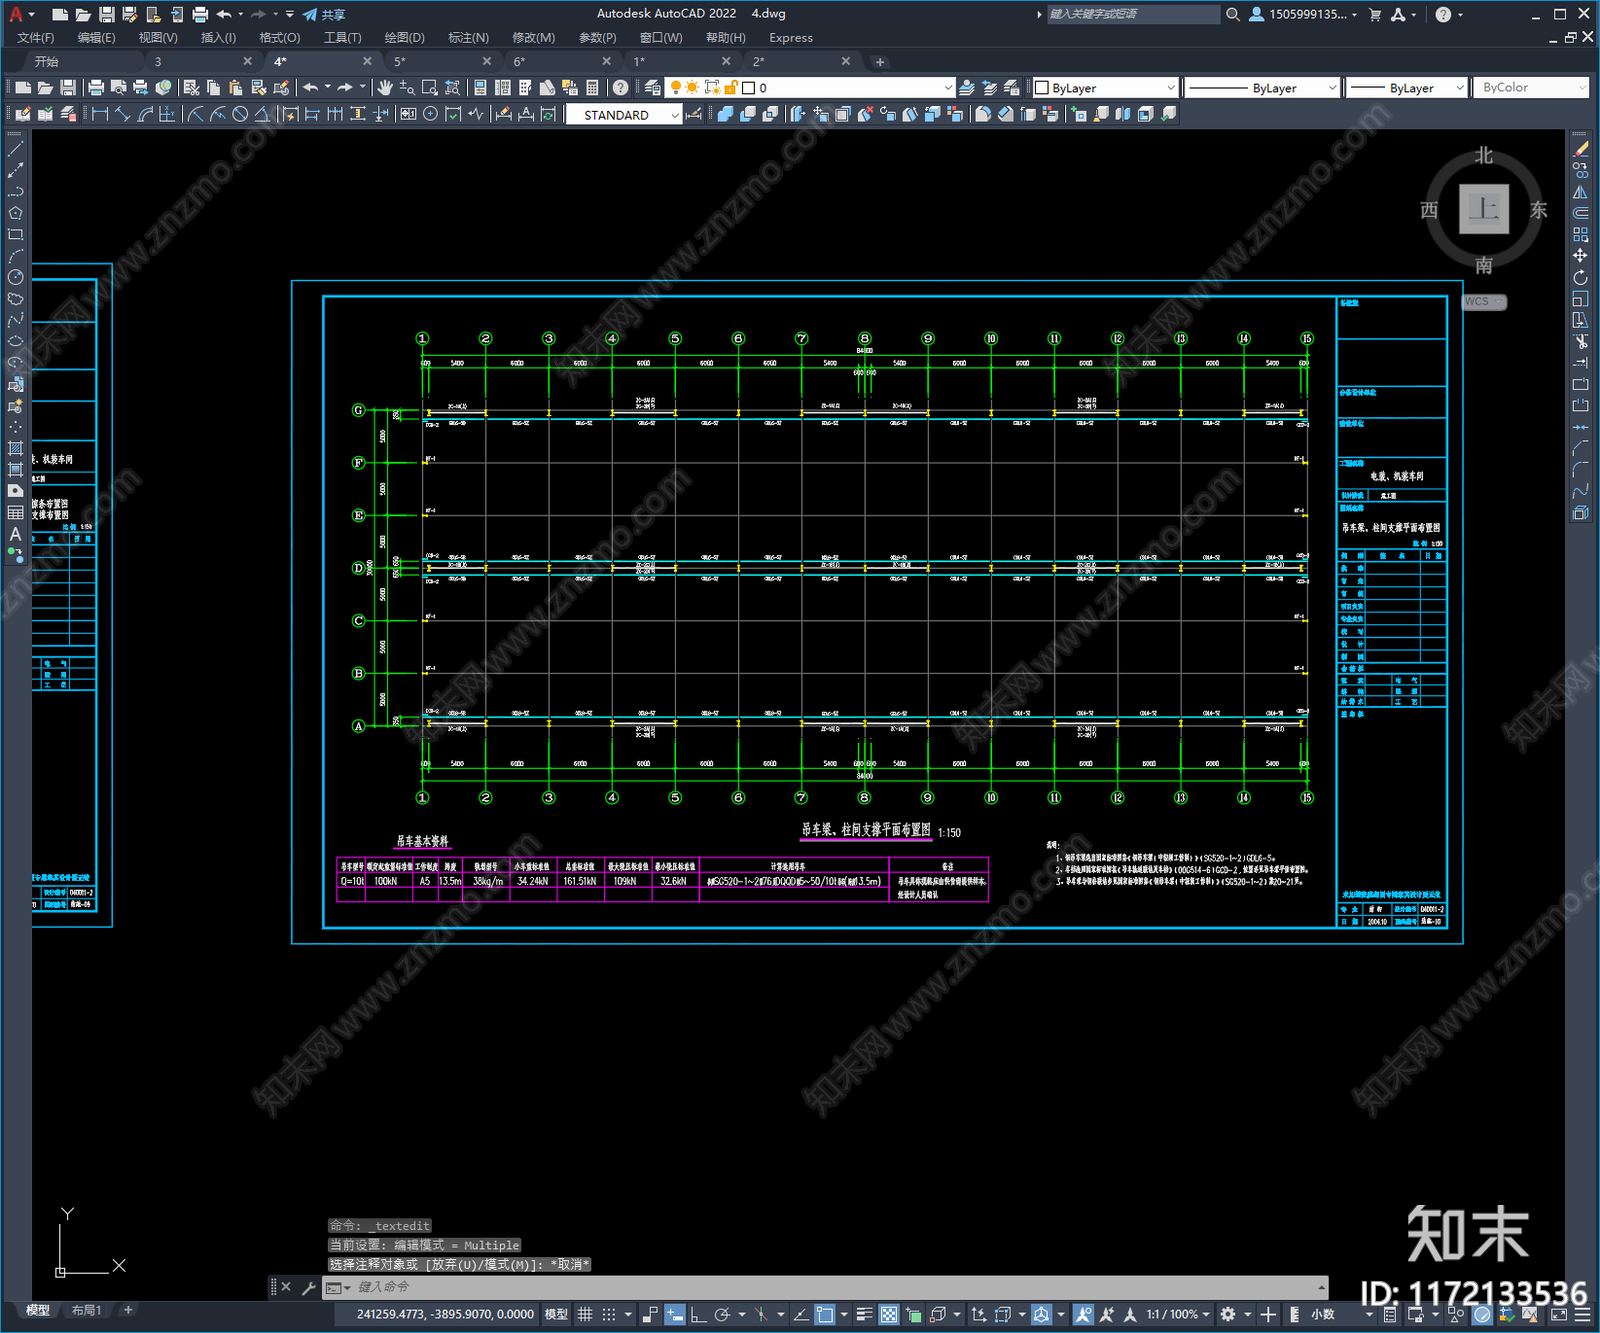The width and height of the screenshot is (1600, 1333).
Task: Select the Rectangle tool in draw toolbar
Action: pos(15,234)
